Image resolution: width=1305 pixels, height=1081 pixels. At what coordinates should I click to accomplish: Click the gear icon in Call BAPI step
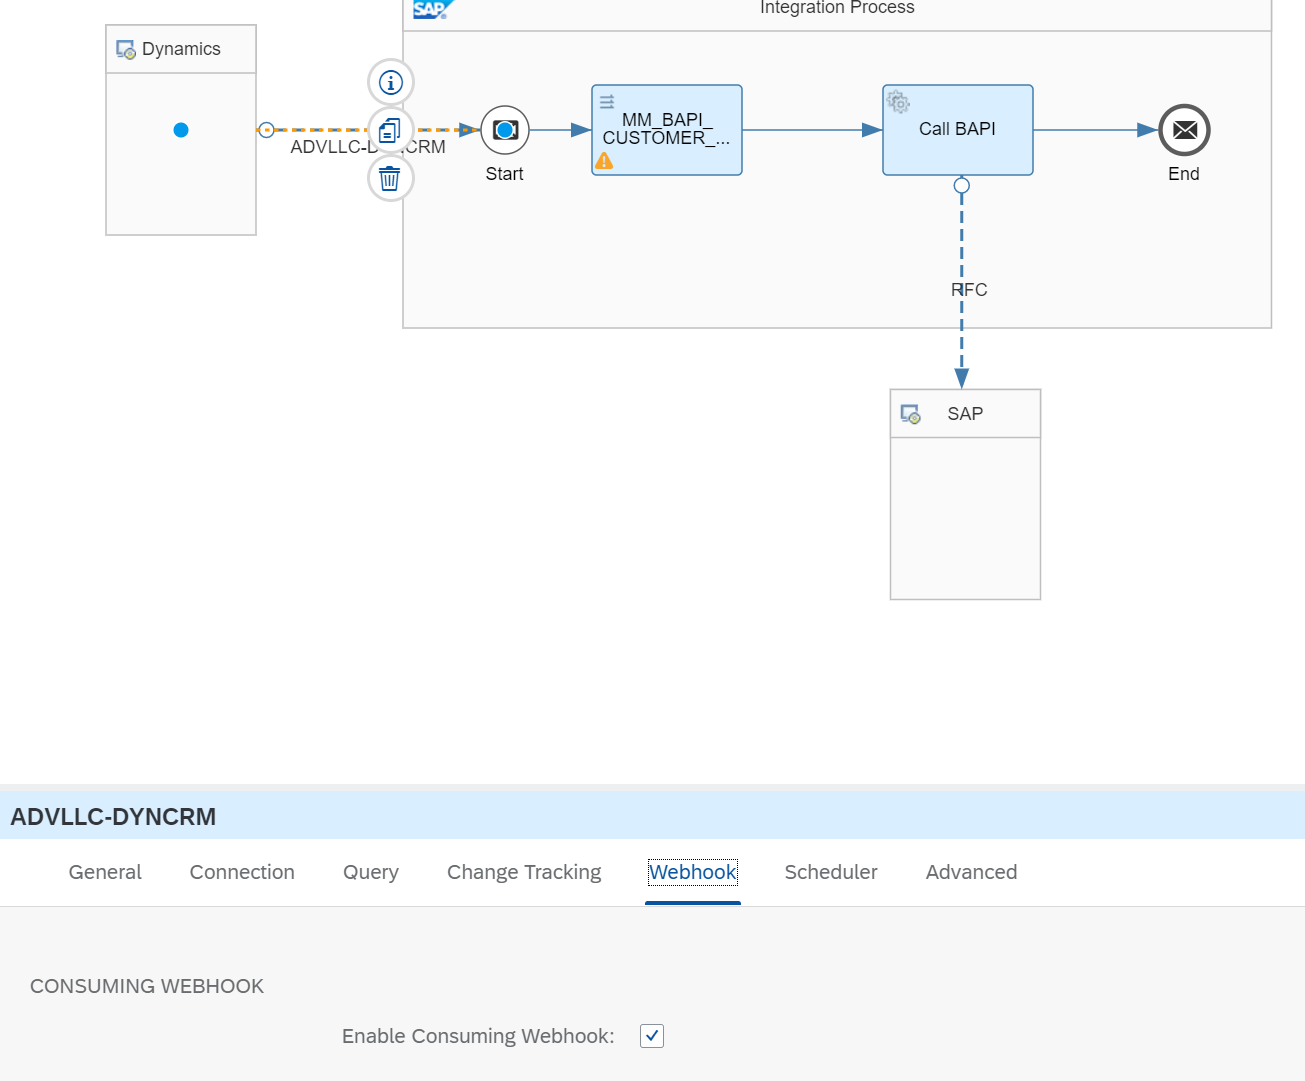tap(898, 102)
